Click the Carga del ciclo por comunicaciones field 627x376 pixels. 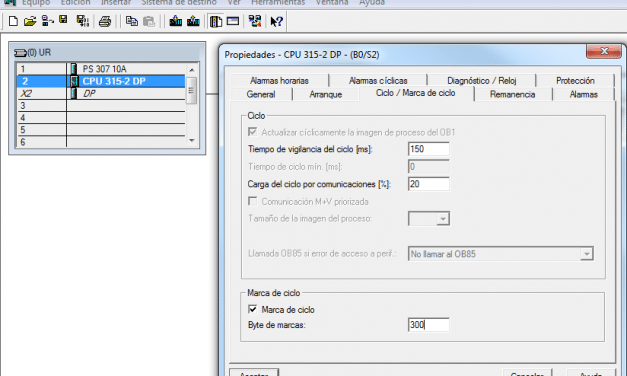coord(429,184)
